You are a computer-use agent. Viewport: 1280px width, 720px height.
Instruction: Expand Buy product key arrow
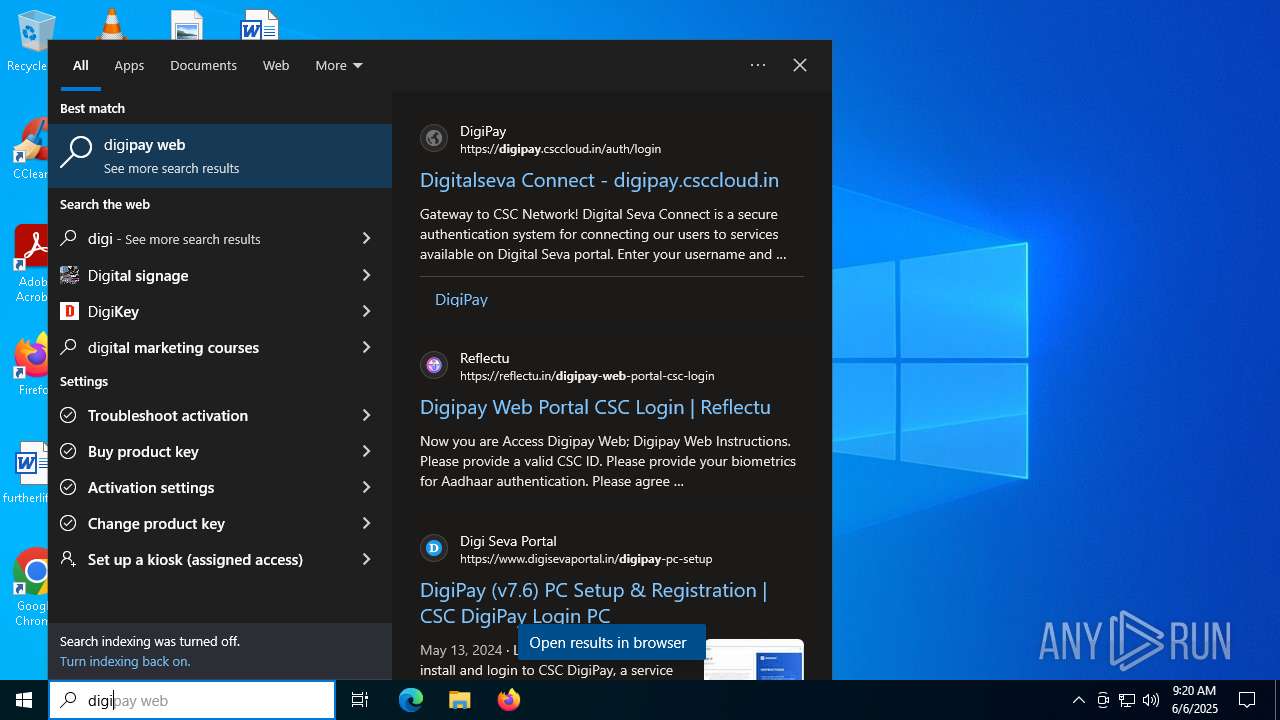(x=366, y=451)
